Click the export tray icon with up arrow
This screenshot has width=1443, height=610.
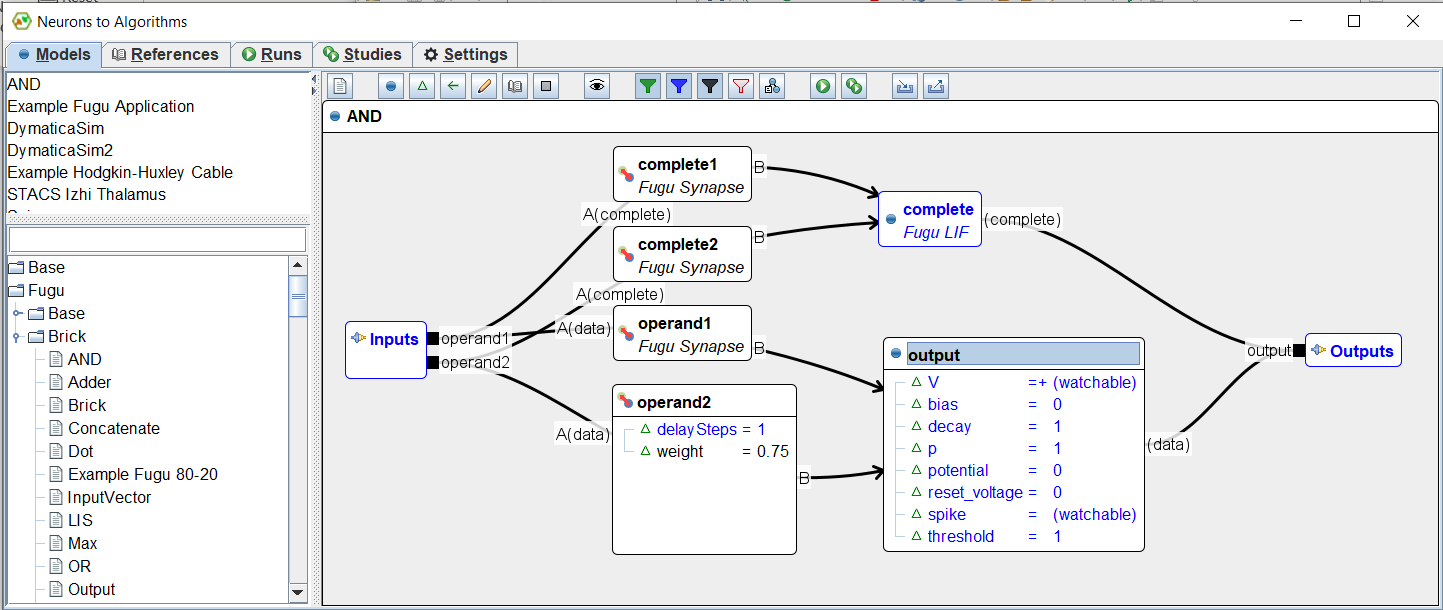(936, 86)
